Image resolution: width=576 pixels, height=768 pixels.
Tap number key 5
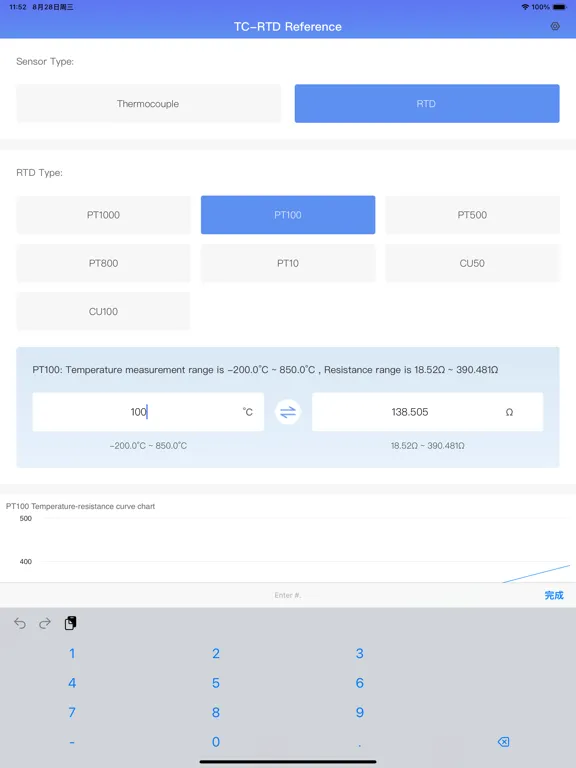216,683
